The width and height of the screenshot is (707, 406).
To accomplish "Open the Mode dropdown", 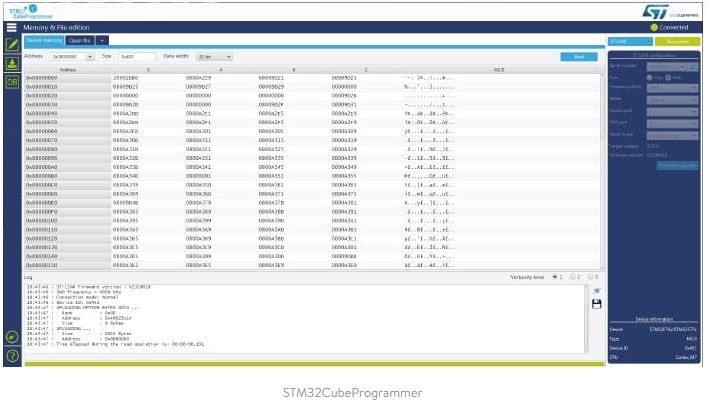I will tap(672, 100).
